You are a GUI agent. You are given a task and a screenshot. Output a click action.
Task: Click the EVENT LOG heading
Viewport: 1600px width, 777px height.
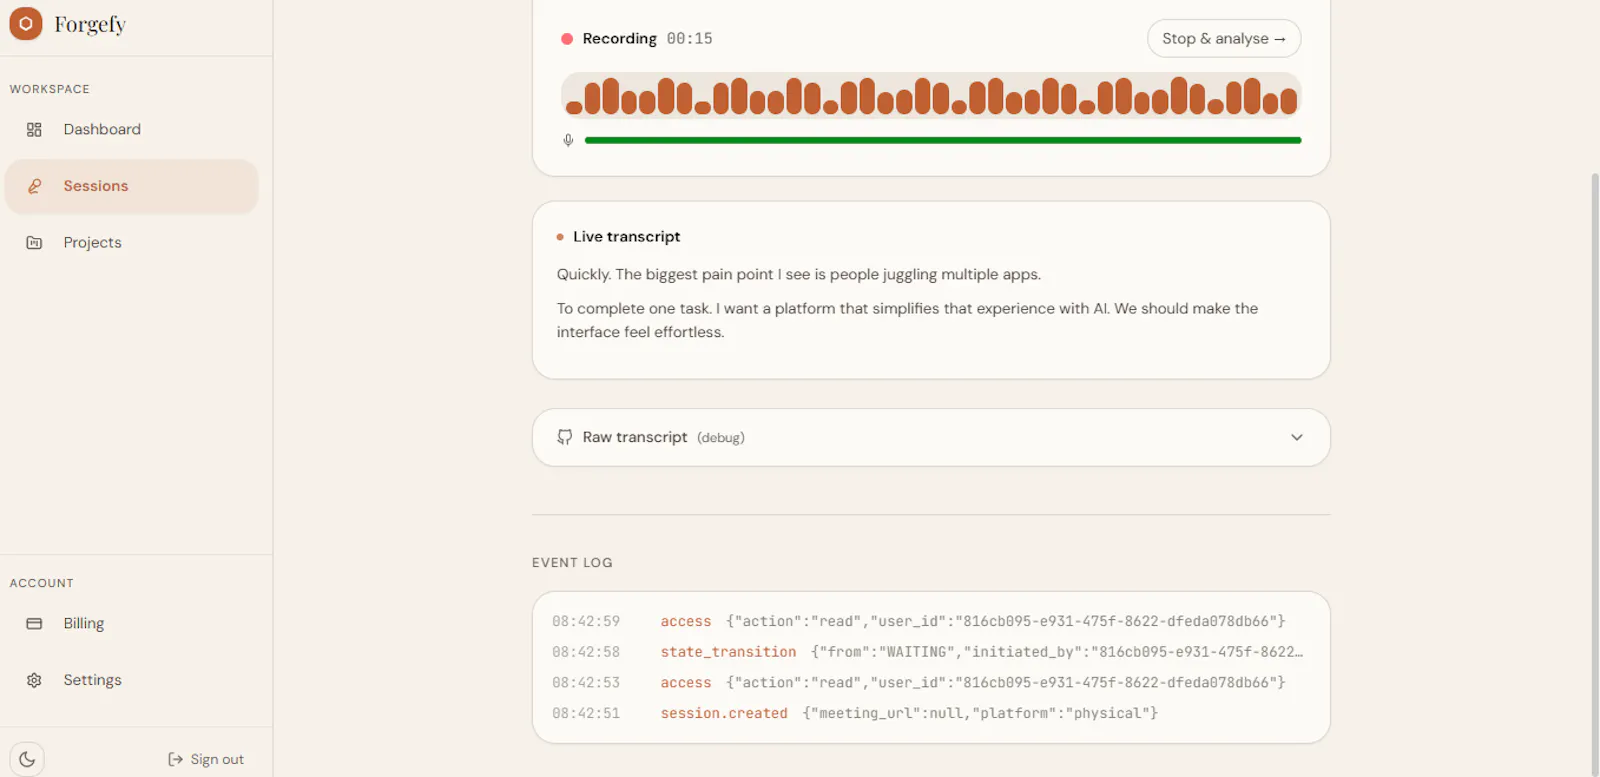click(572, 563)
